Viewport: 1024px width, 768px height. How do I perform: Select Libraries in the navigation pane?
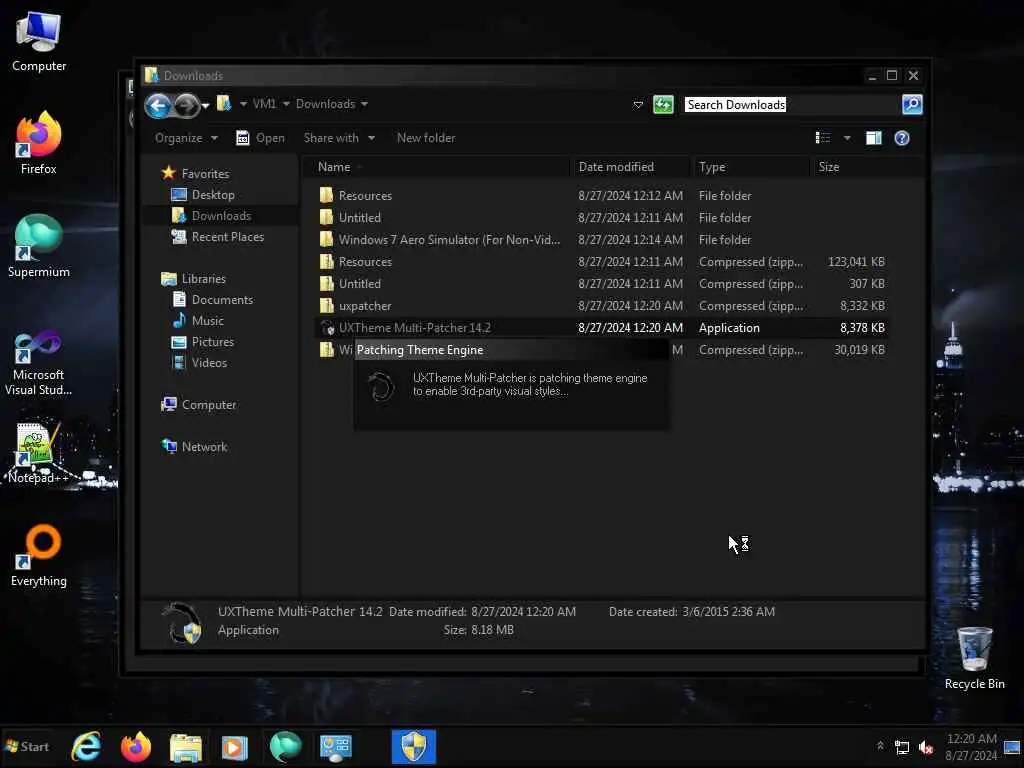coord(193,278)
